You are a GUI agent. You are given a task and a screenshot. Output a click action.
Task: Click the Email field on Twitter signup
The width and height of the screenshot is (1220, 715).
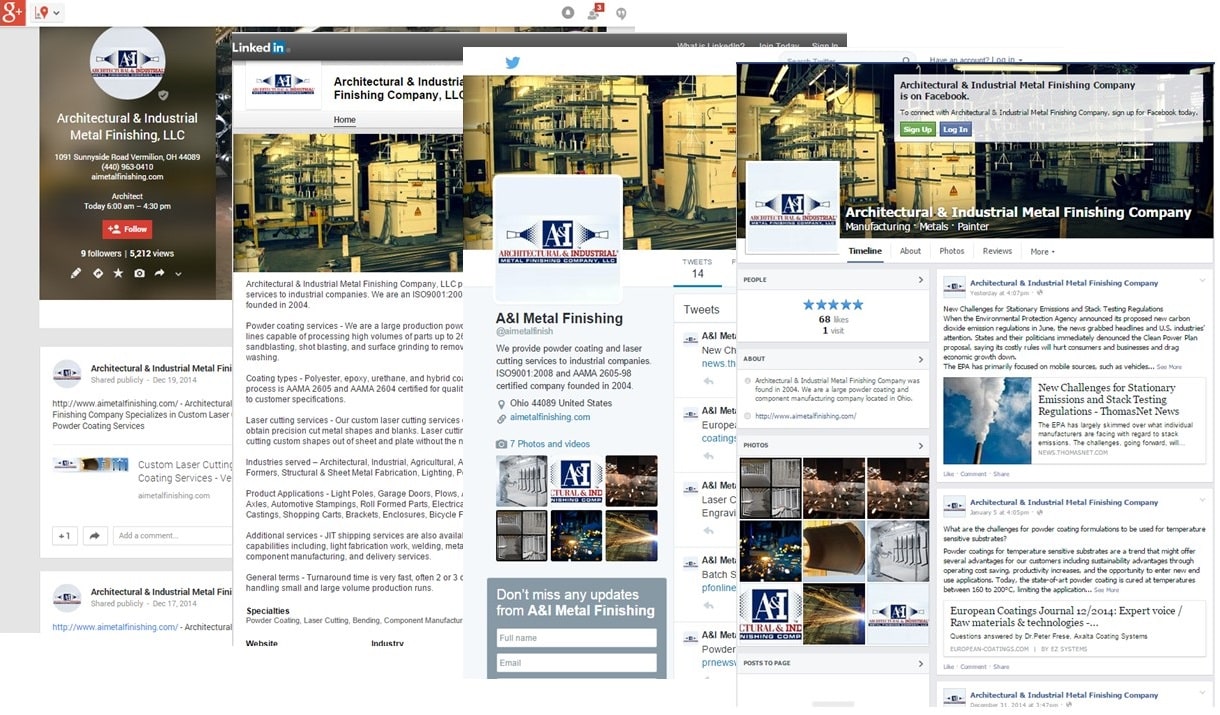point(576,663)
